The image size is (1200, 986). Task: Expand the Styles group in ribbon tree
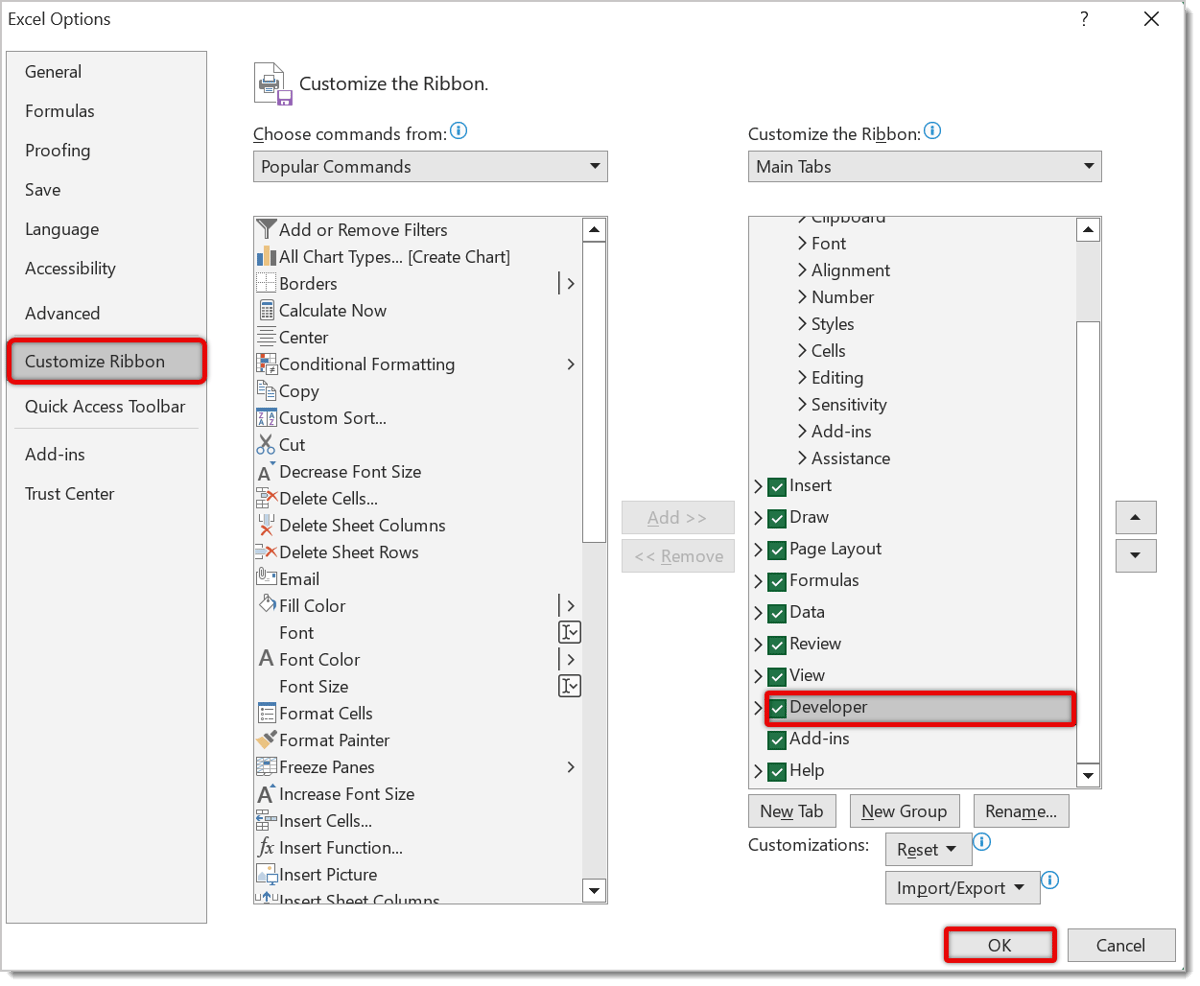pyautogui.click(x=803, y=325)
